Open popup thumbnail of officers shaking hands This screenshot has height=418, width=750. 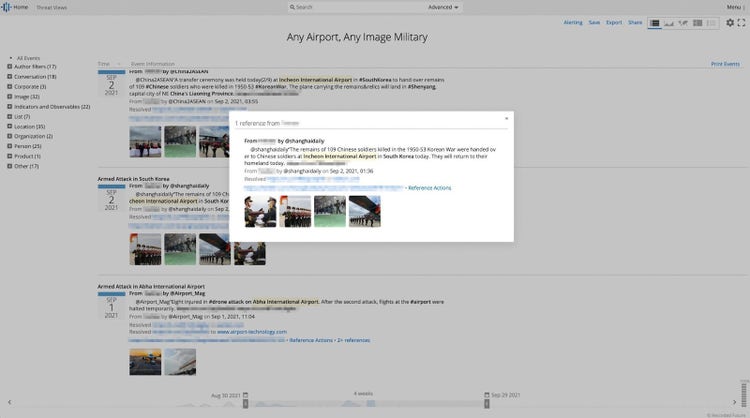(260, 211)
